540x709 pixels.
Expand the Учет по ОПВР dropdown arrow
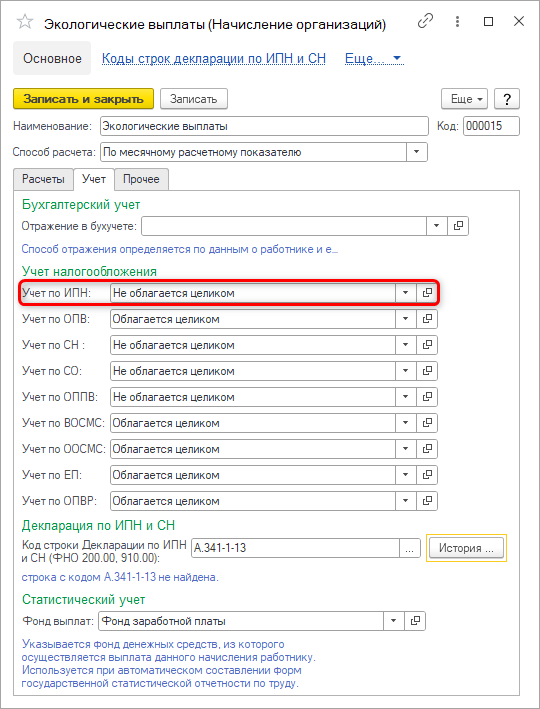point(405,501)
